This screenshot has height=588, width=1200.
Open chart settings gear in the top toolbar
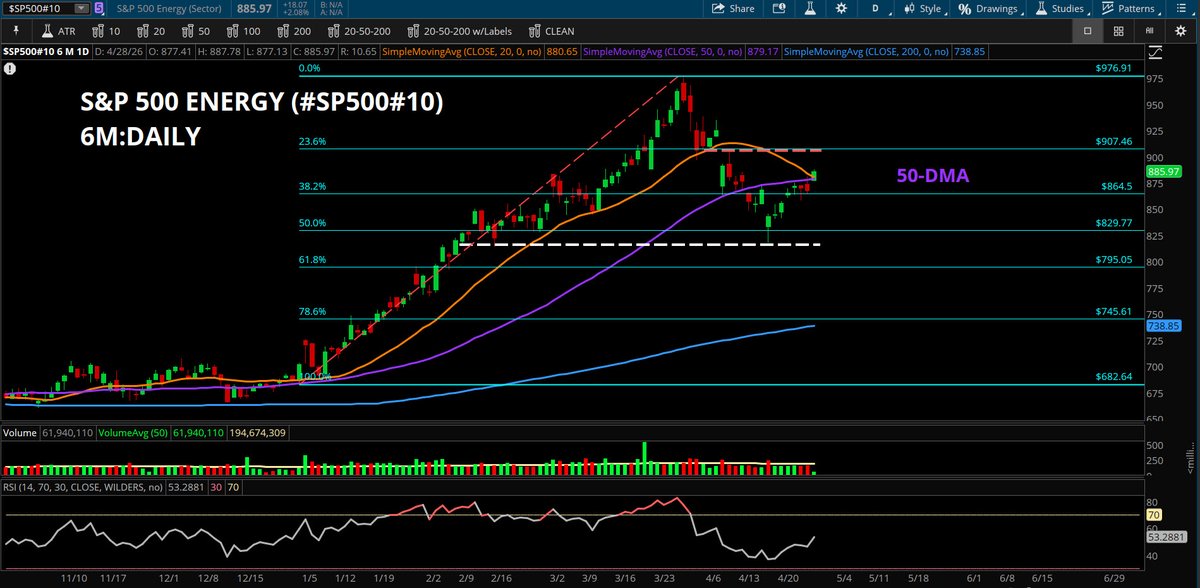842,9
